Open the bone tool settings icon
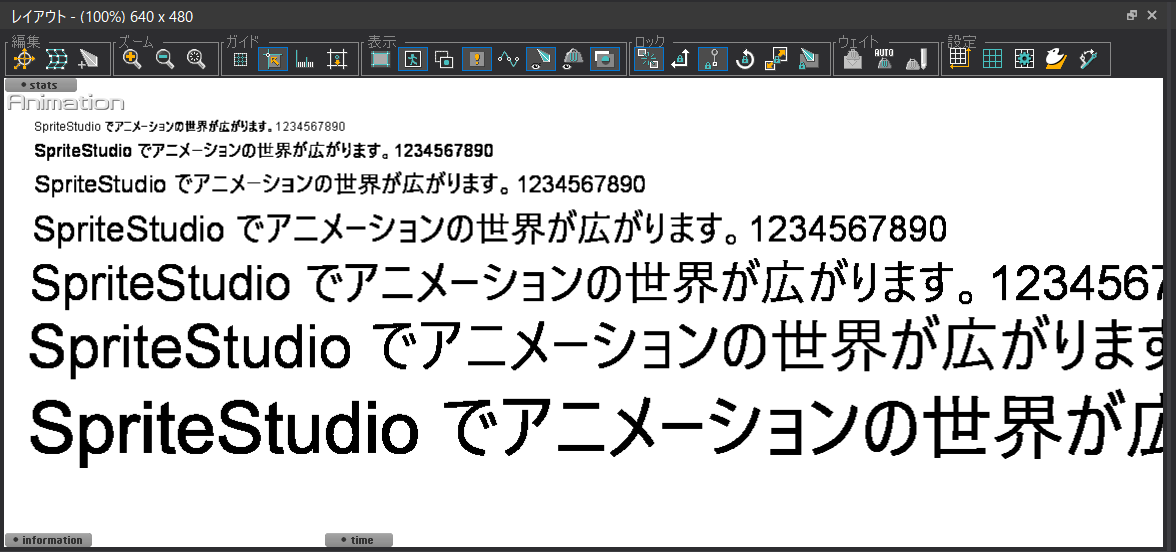The height and width of the screenshot is (552, 1176). [1088, 58]
